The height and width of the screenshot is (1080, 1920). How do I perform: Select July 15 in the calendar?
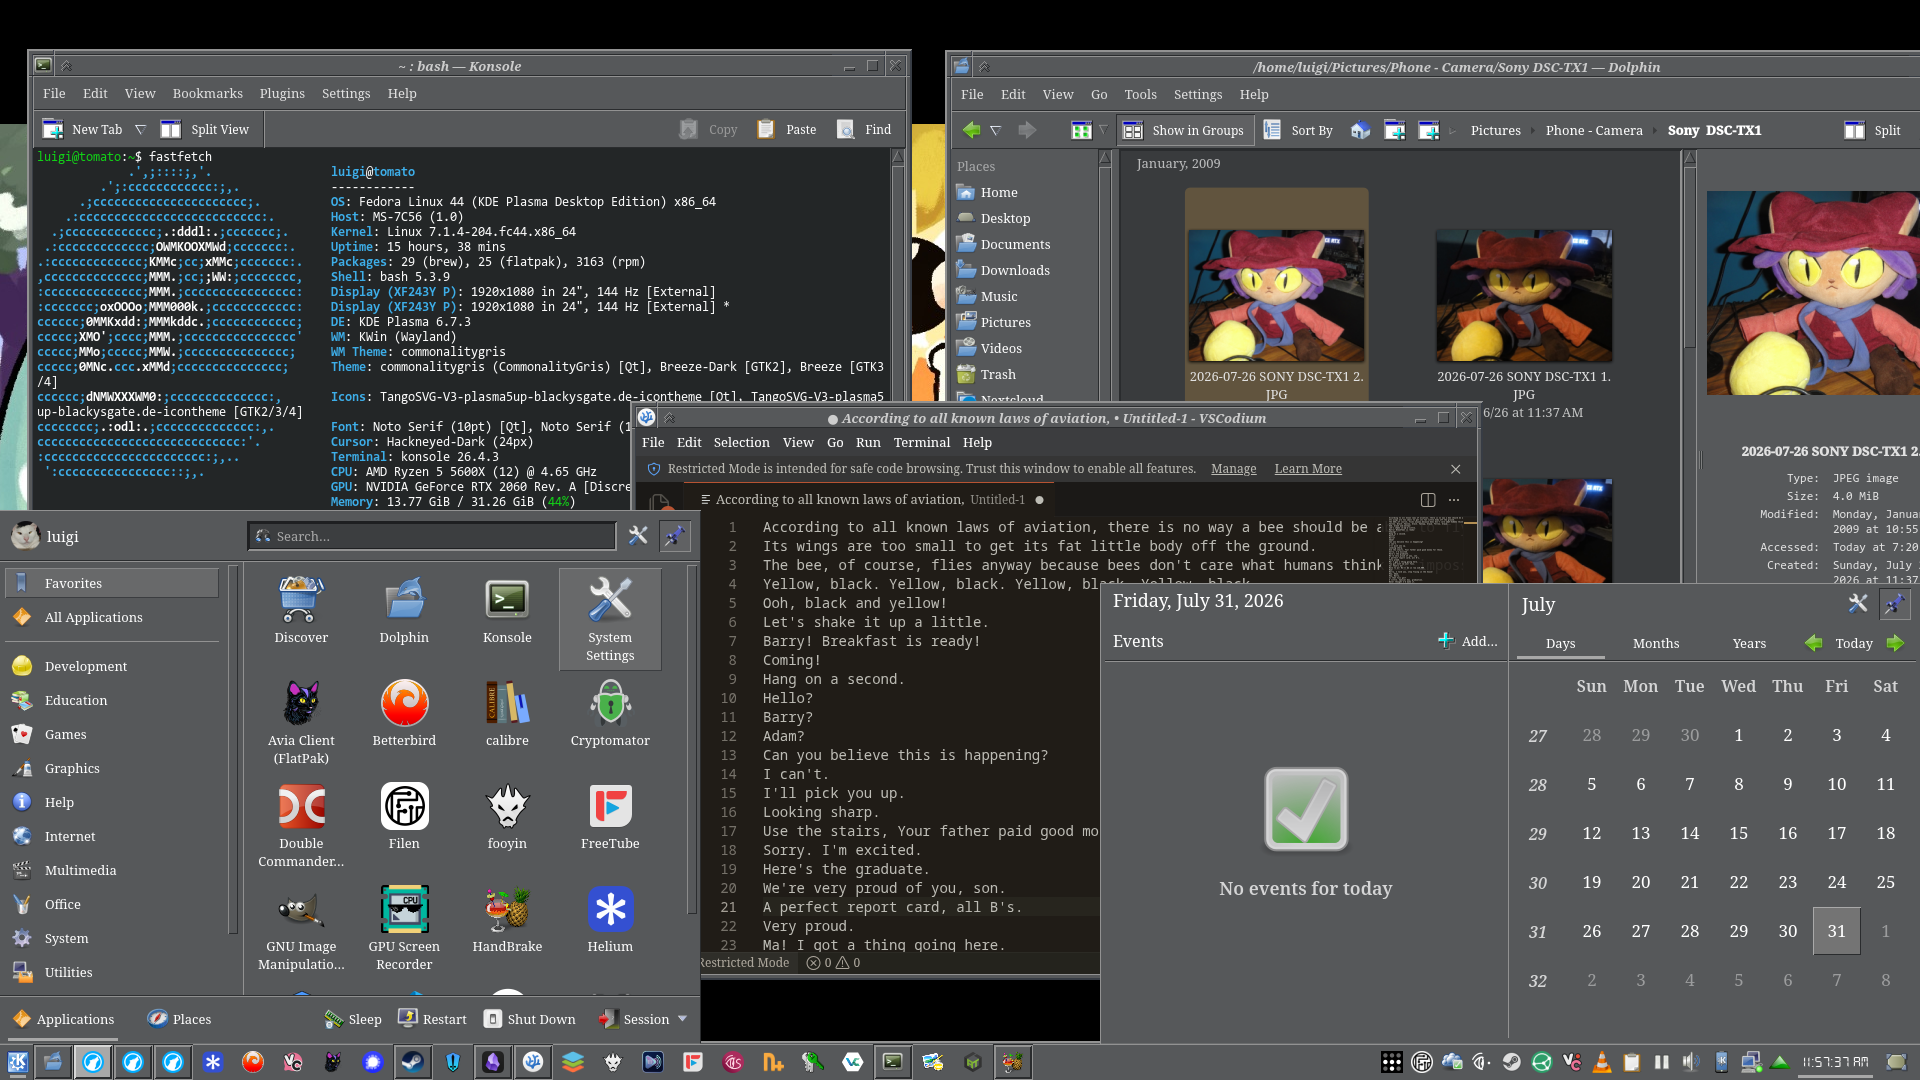pos(1738,832)
